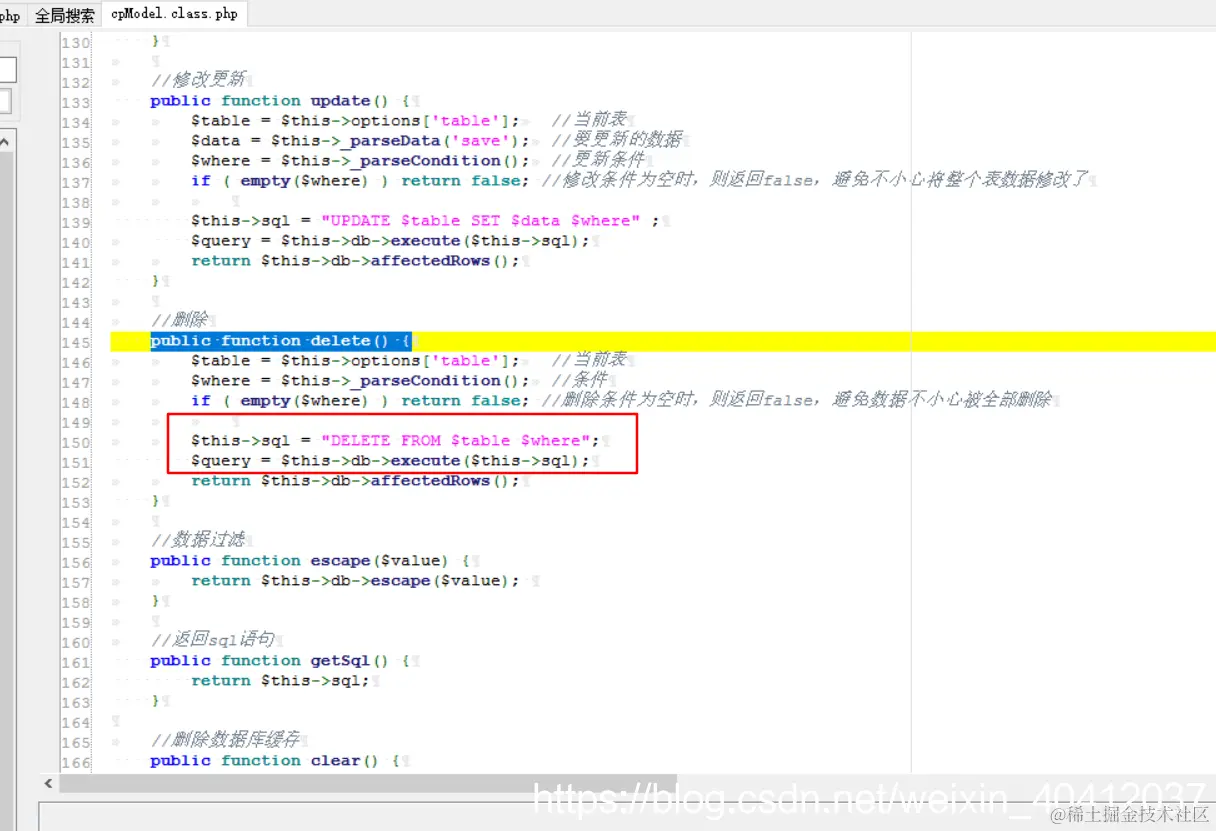1216x831 pixels.
Task: Click 'return $this->sql;' on line 162
Action: pos(281,681)
